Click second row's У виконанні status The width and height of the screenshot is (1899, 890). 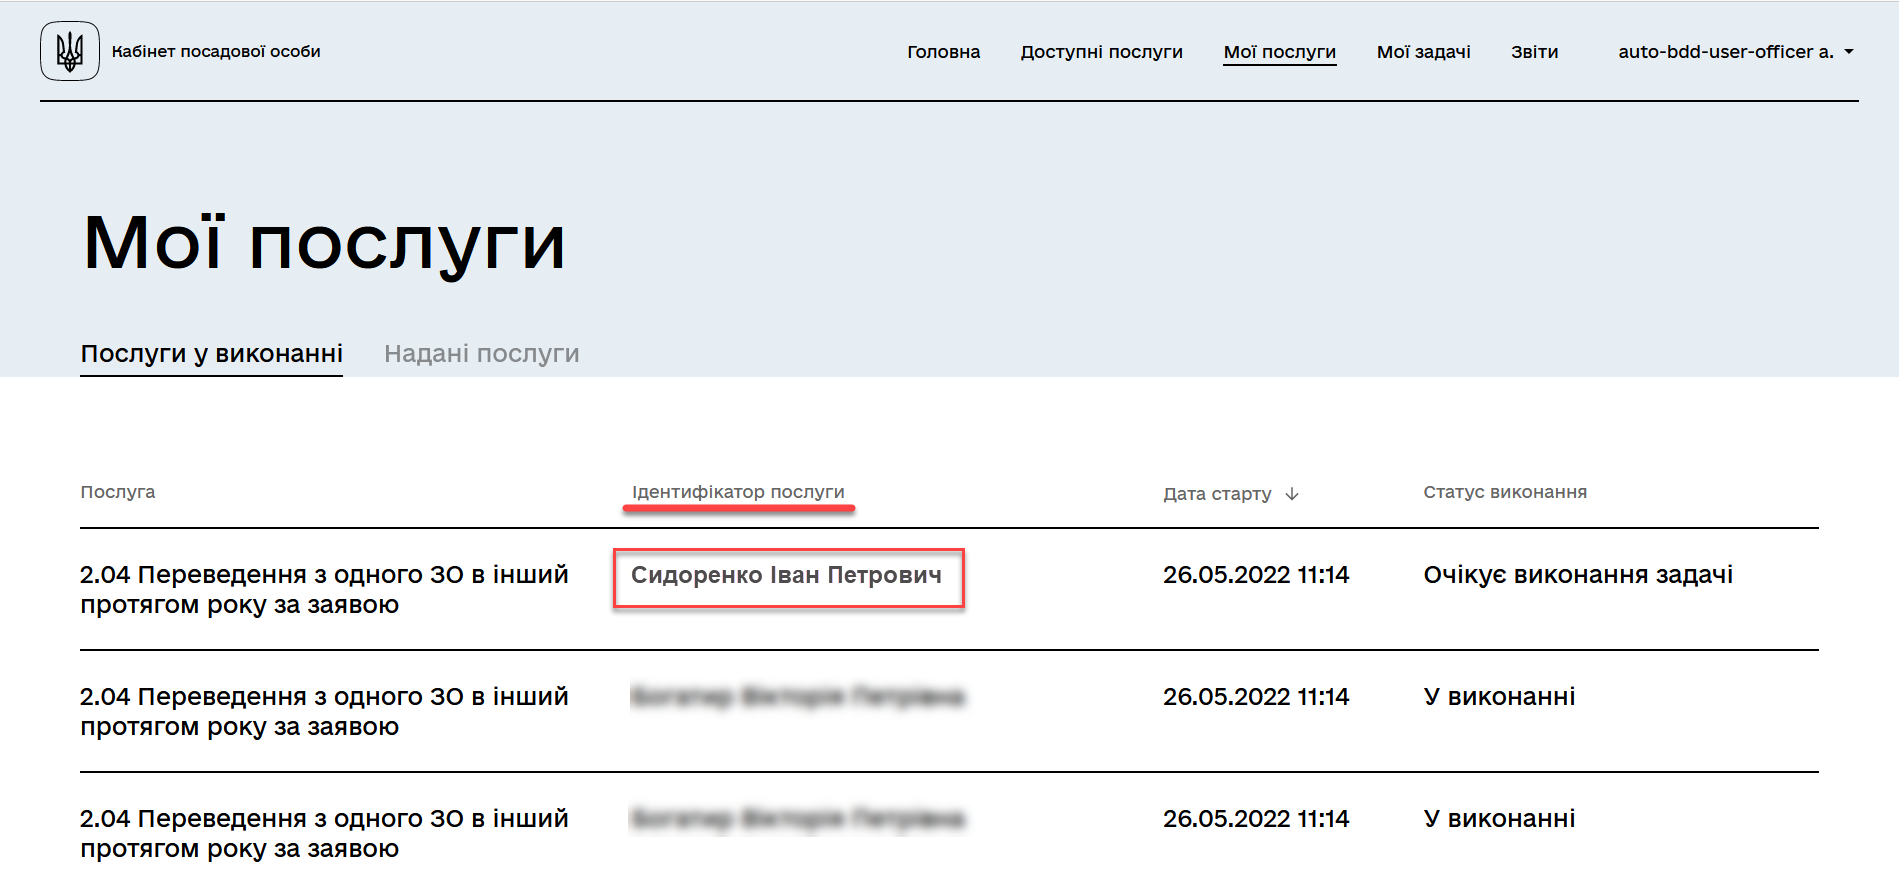(1498, 697)
